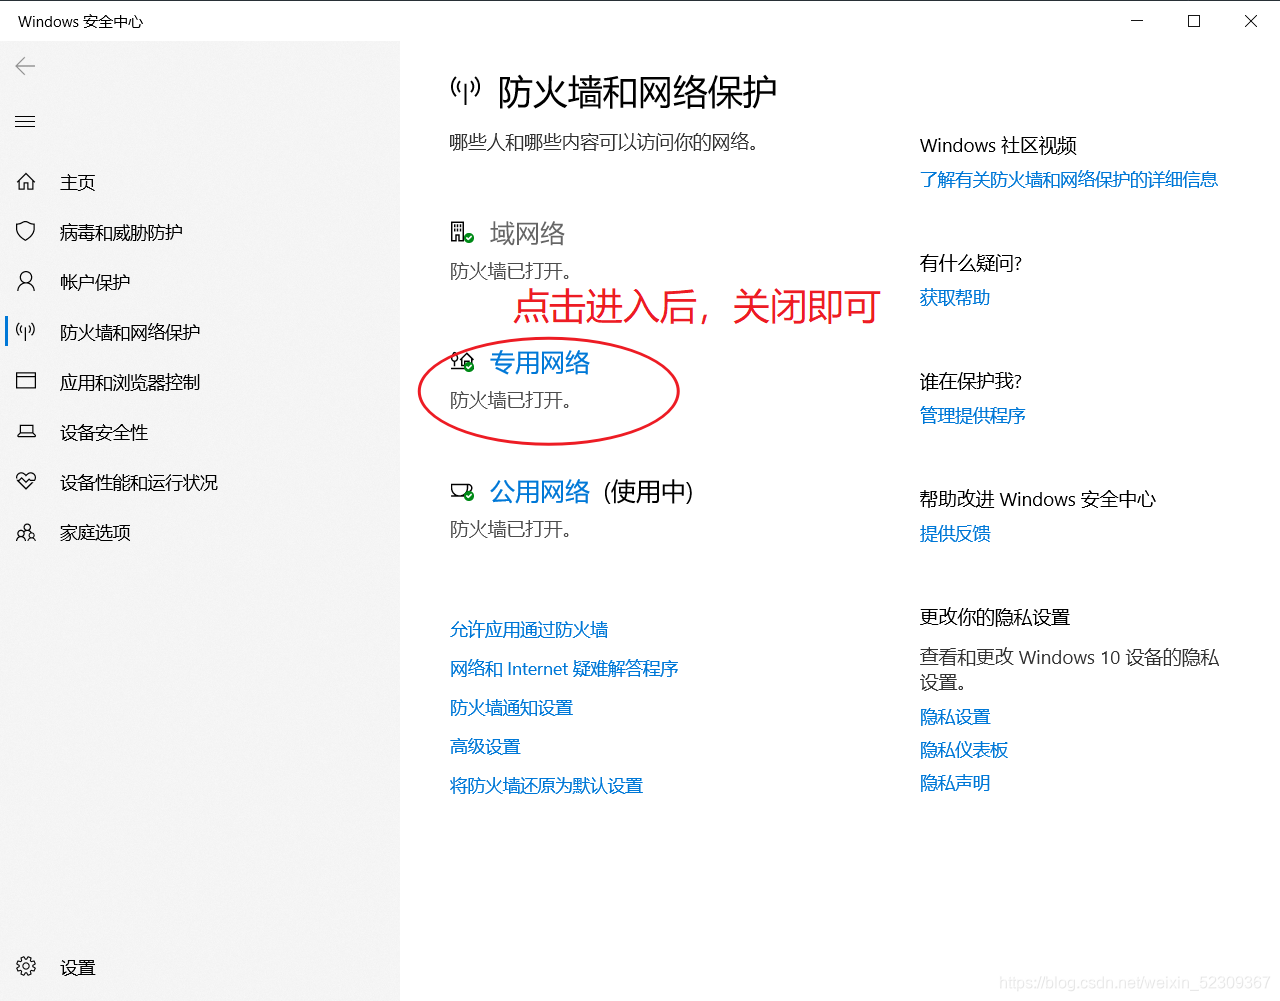
Task: Click the heart icon for 设备性能和运行状况
Action: (26, 481)
